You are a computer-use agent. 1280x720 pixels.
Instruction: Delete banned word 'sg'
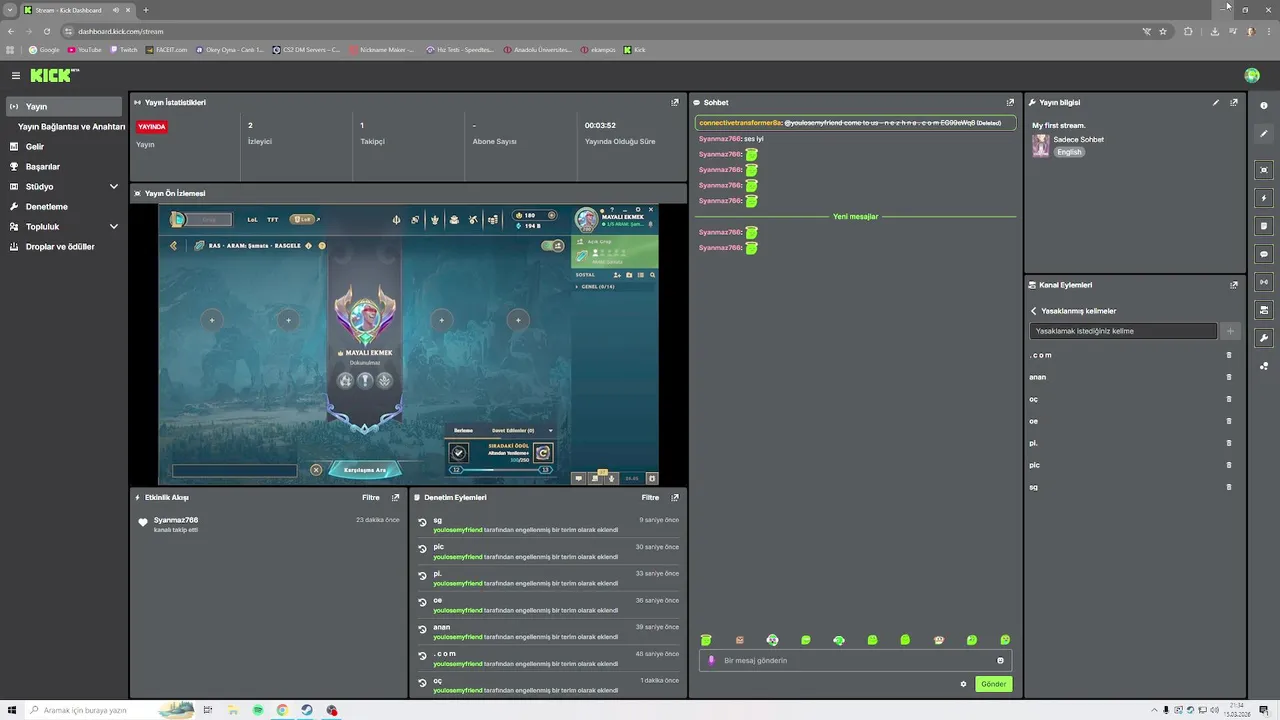[1229, 487]
